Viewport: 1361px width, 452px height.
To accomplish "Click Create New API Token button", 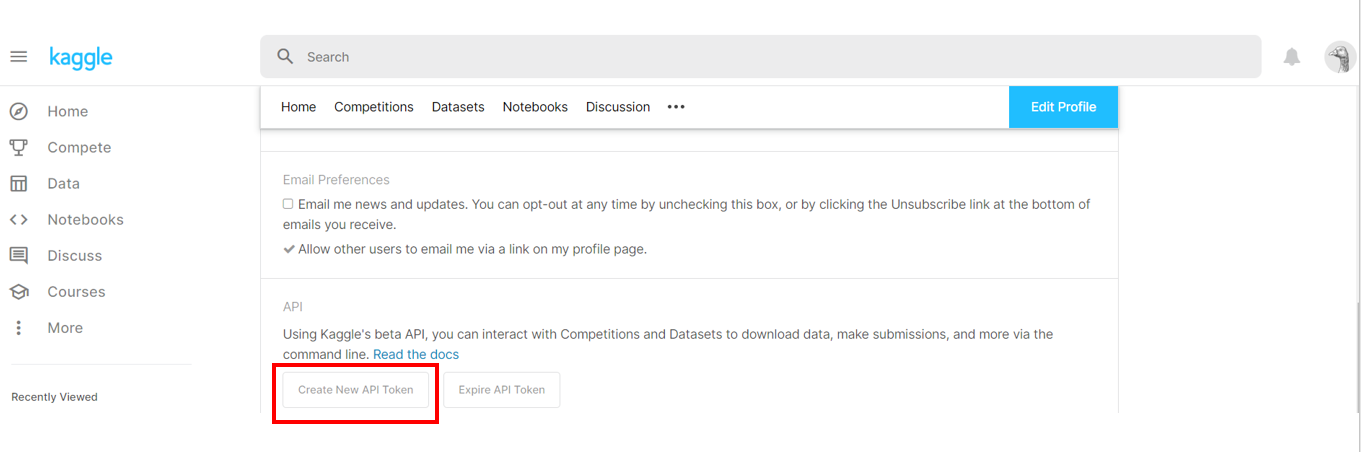I will pos(356,390).
